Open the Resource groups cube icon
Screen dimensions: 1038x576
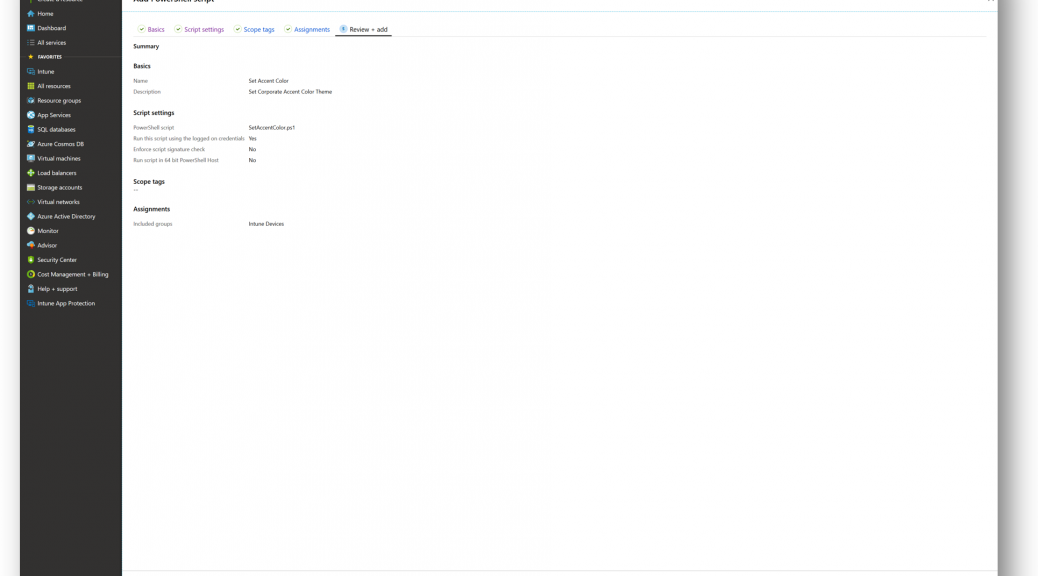click(x=30, y=101)
